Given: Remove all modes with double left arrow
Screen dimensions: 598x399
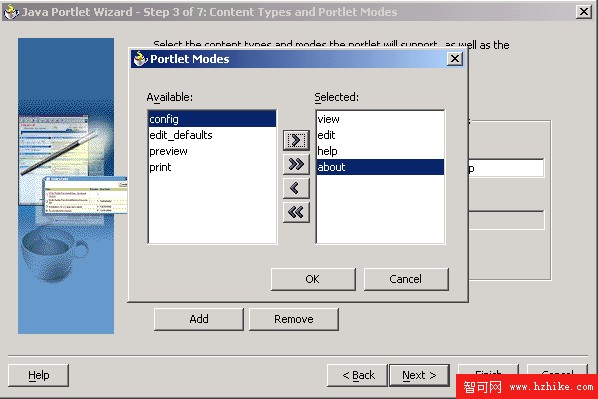Looking at the screenshot, I should (x=296, y=212).
